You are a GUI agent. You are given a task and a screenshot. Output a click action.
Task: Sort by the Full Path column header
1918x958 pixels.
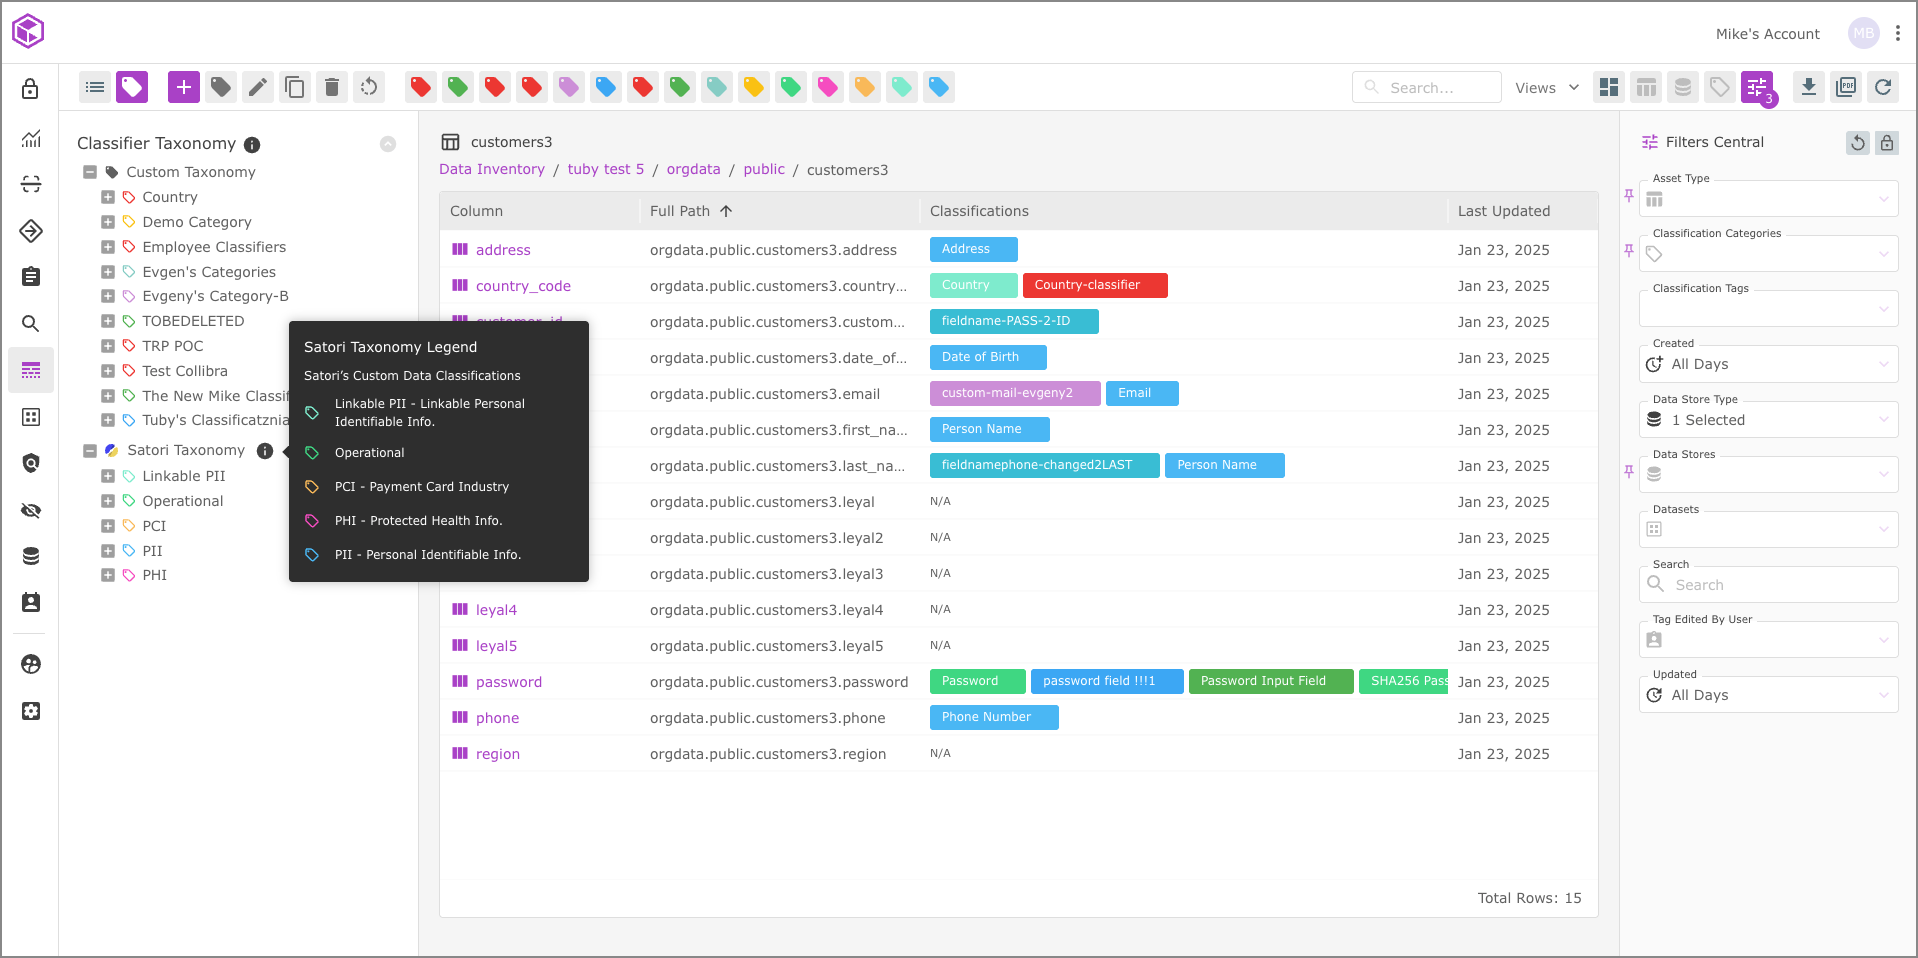680,211
